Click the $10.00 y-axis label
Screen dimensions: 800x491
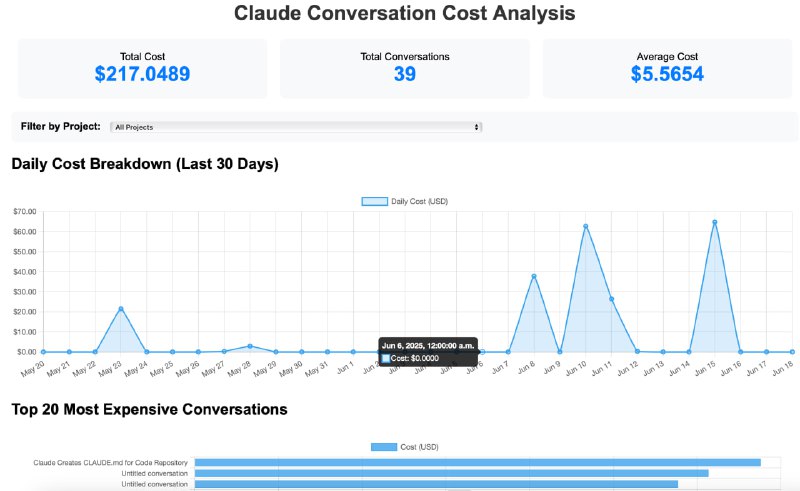[25, 332]
